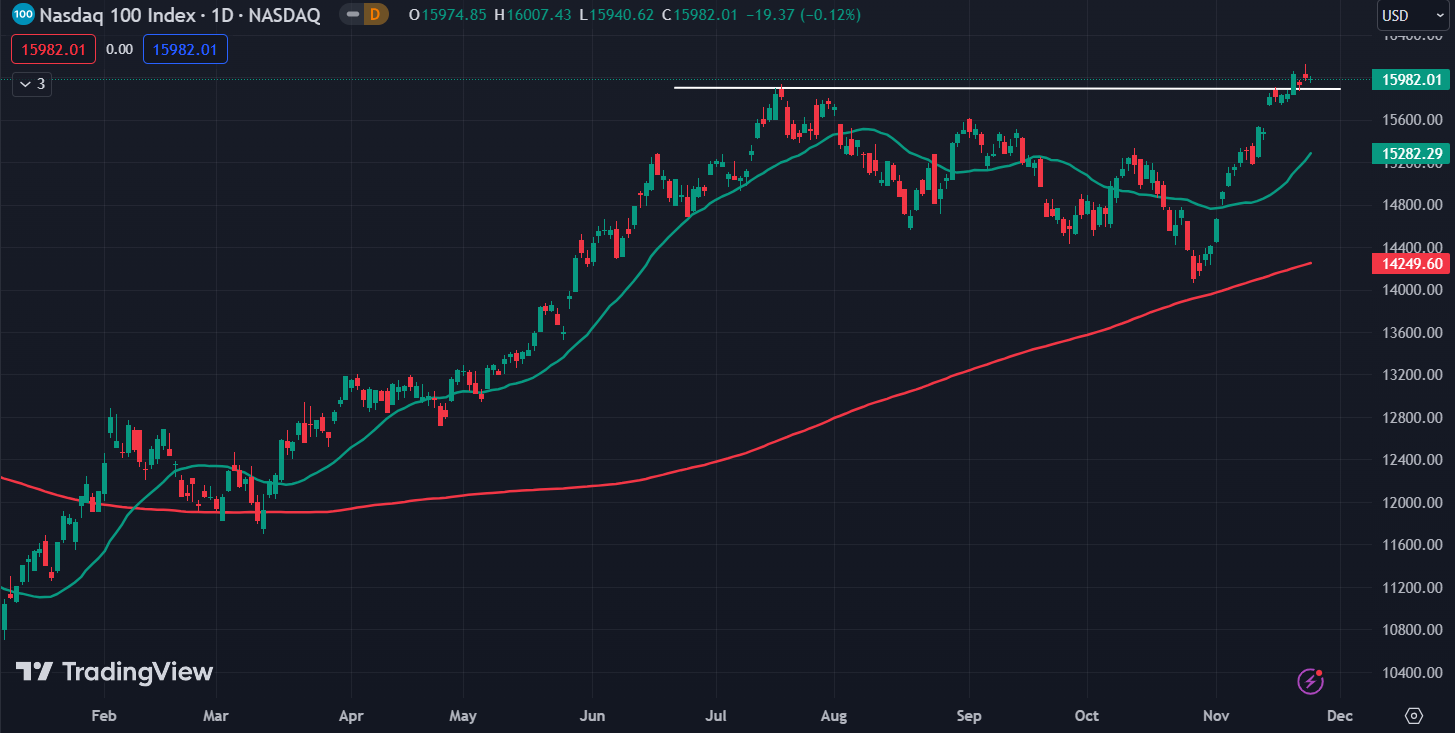
Task: Click the green 15282.29 moving average label
Action: [x=1412, y=153]
